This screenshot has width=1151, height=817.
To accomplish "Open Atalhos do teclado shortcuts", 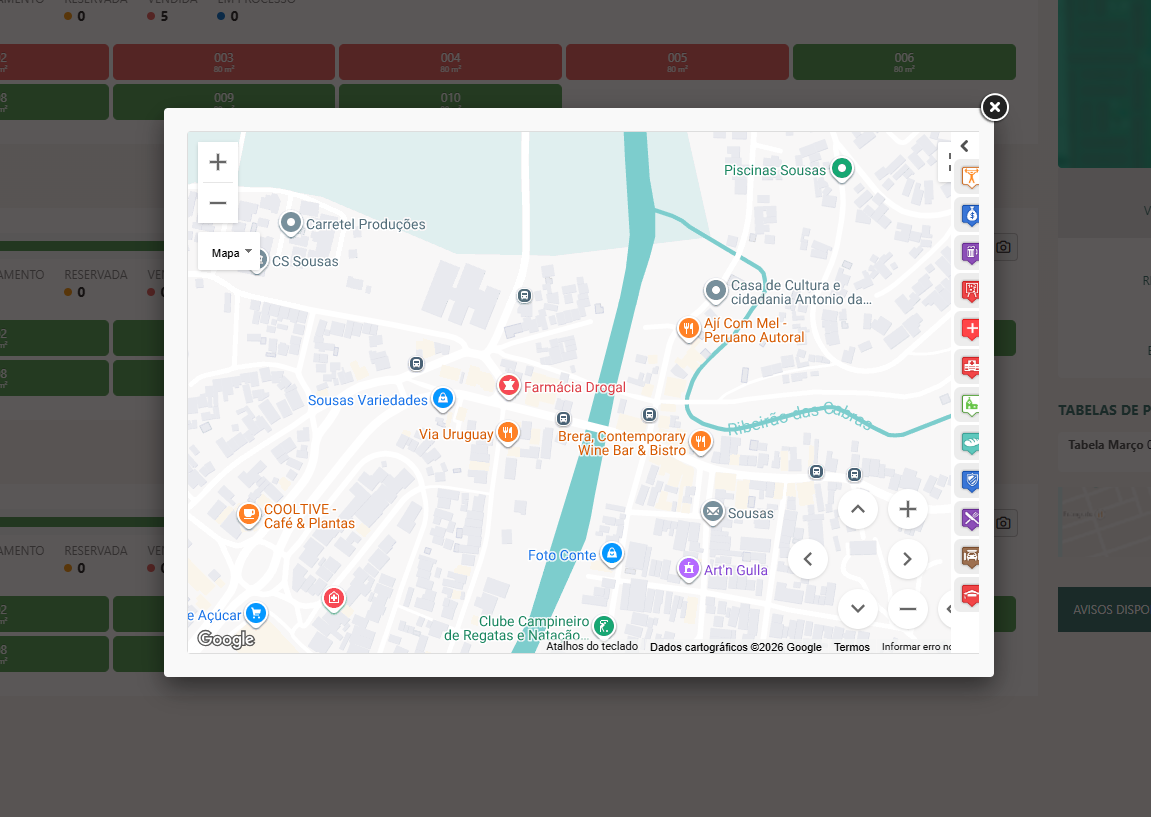I will (x=592, y=647).
